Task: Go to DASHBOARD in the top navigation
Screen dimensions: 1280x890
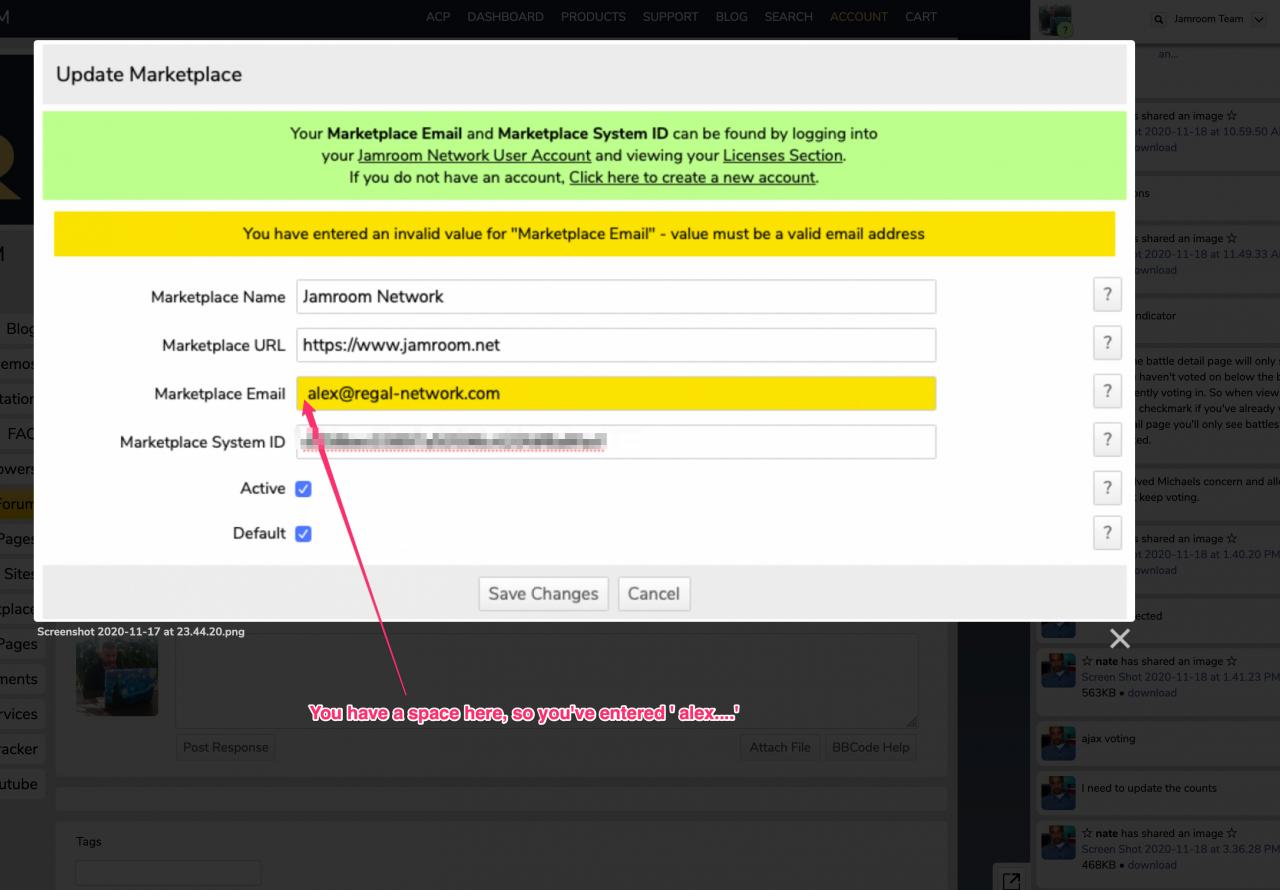Action: pos(505,16)
